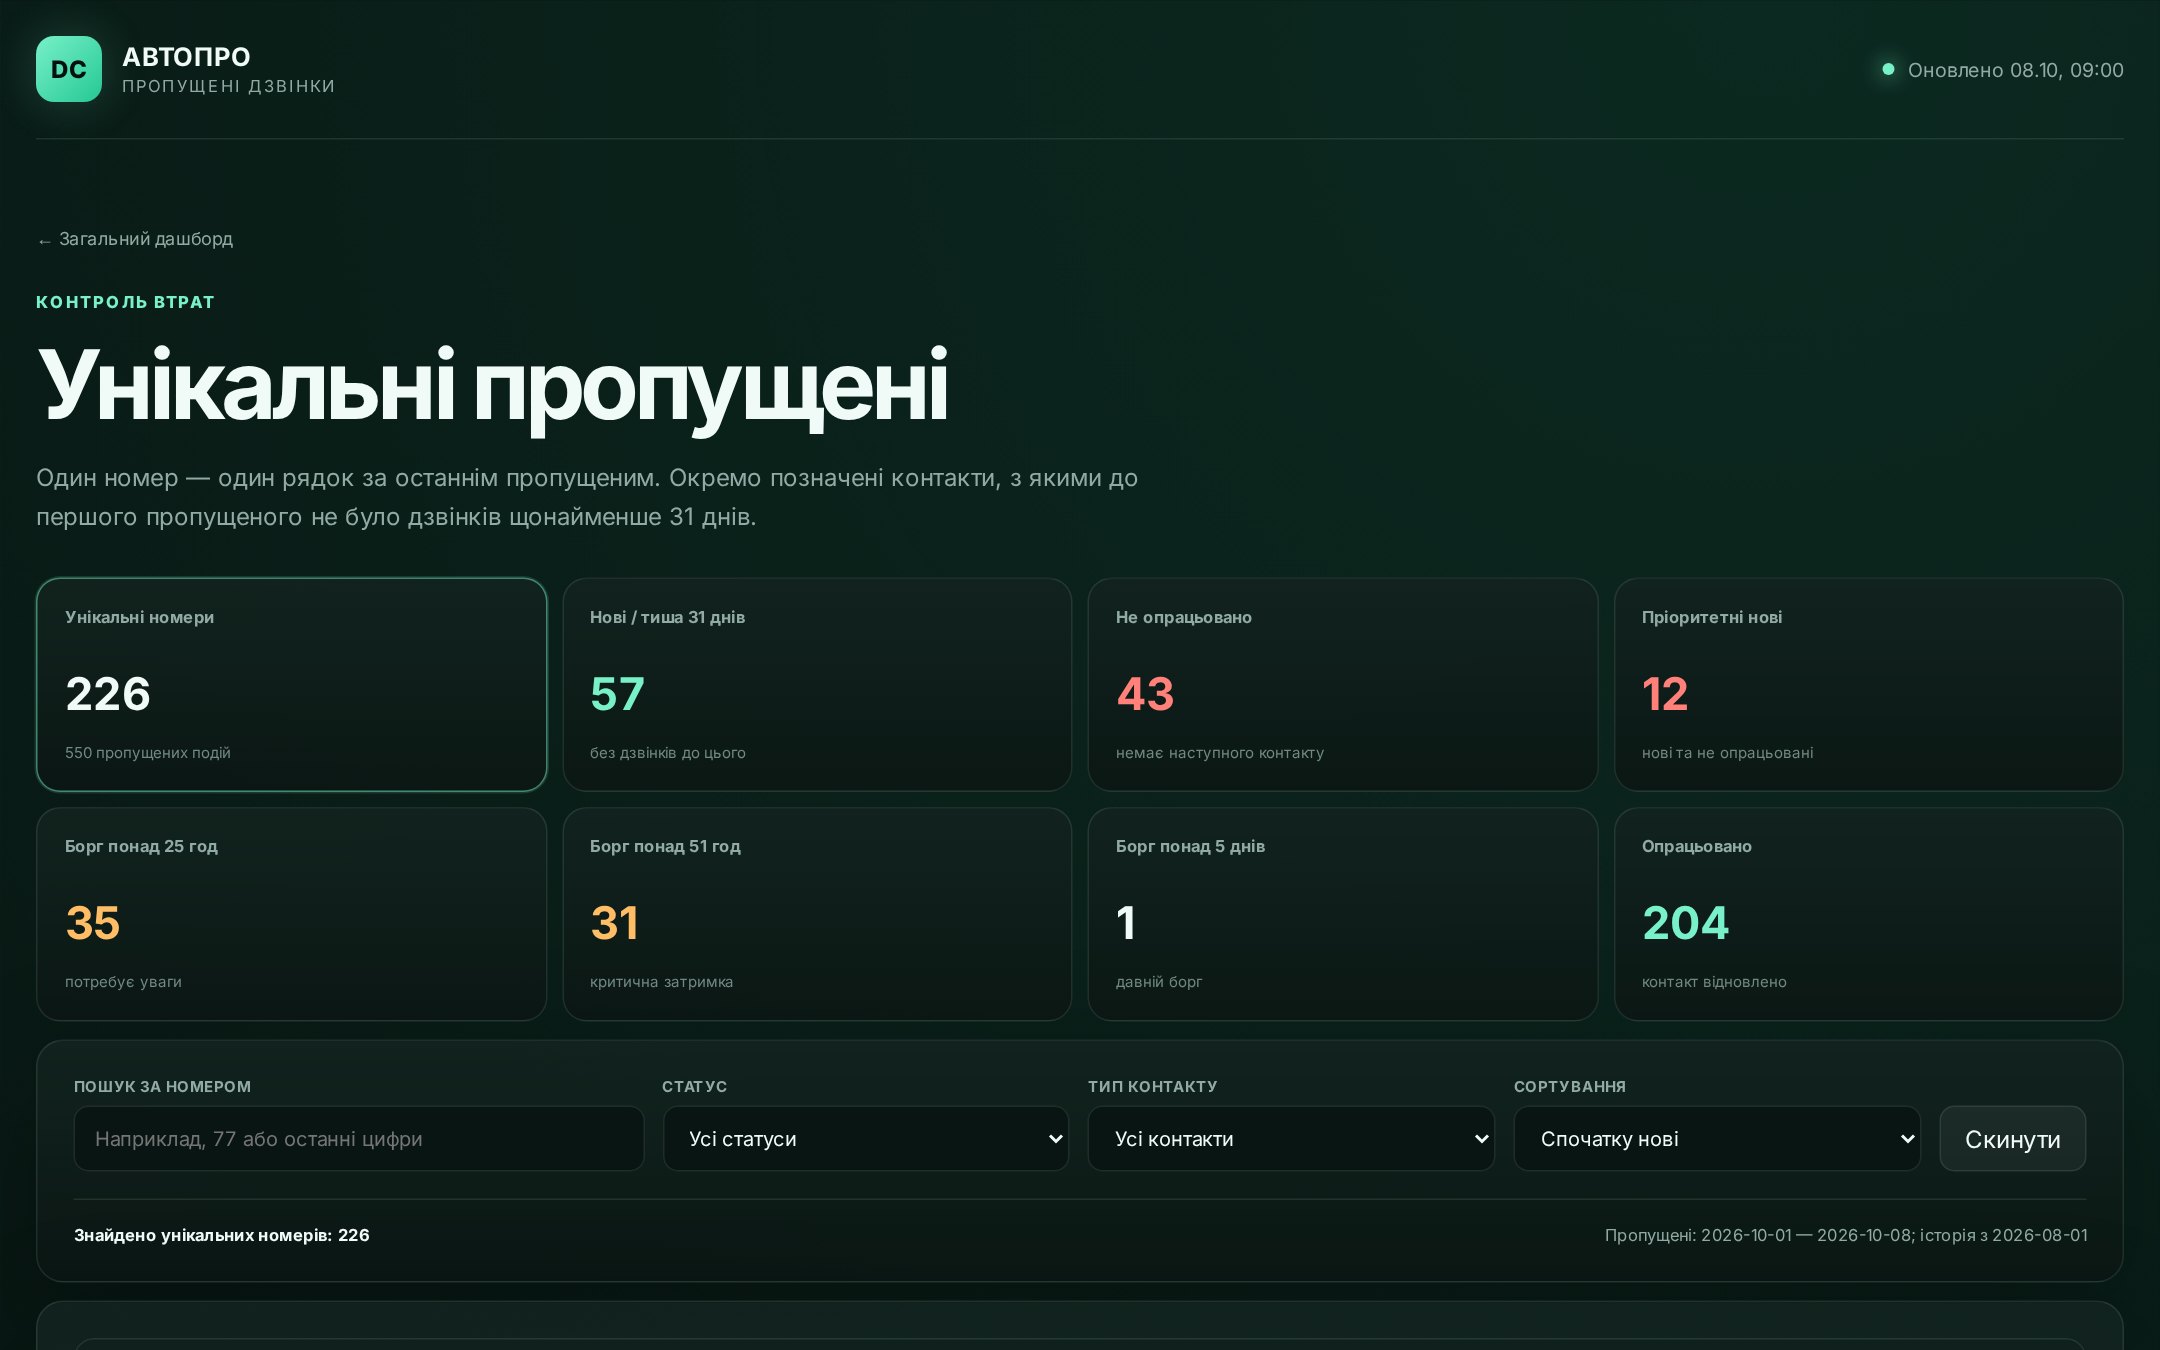The height and width of the screenshot is (1350, 2160).
Task: Select the Не опрацьовано 43 card
Action: (x=1342, y=684)
